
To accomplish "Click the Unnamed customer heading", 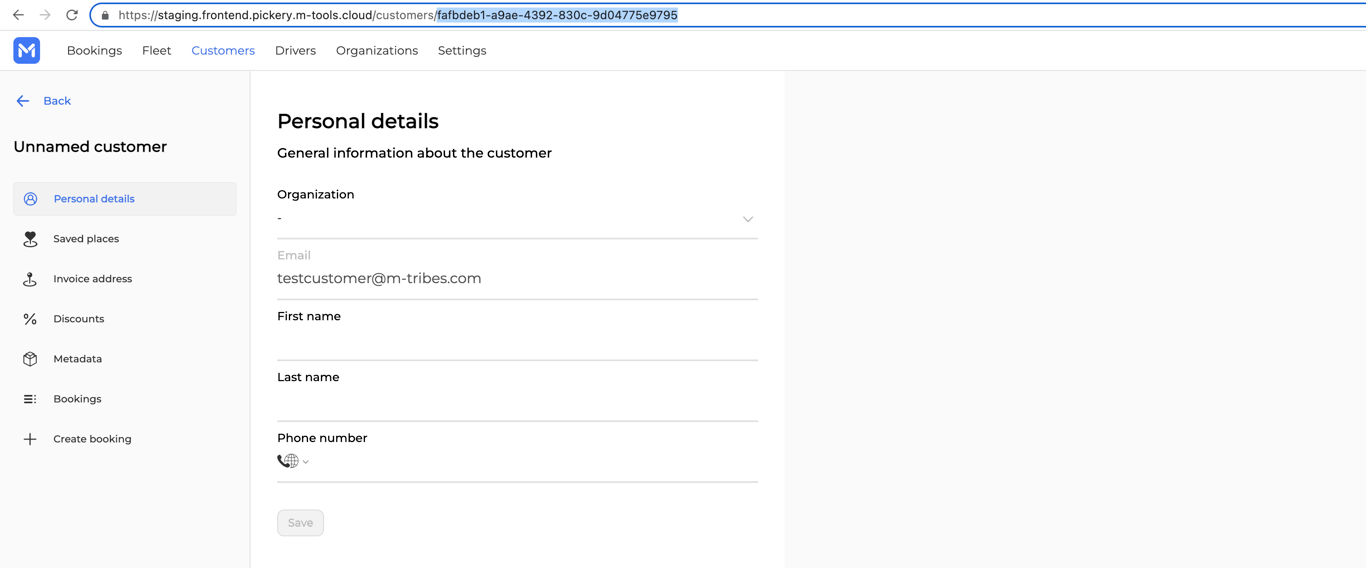I will tap(90, 147).
